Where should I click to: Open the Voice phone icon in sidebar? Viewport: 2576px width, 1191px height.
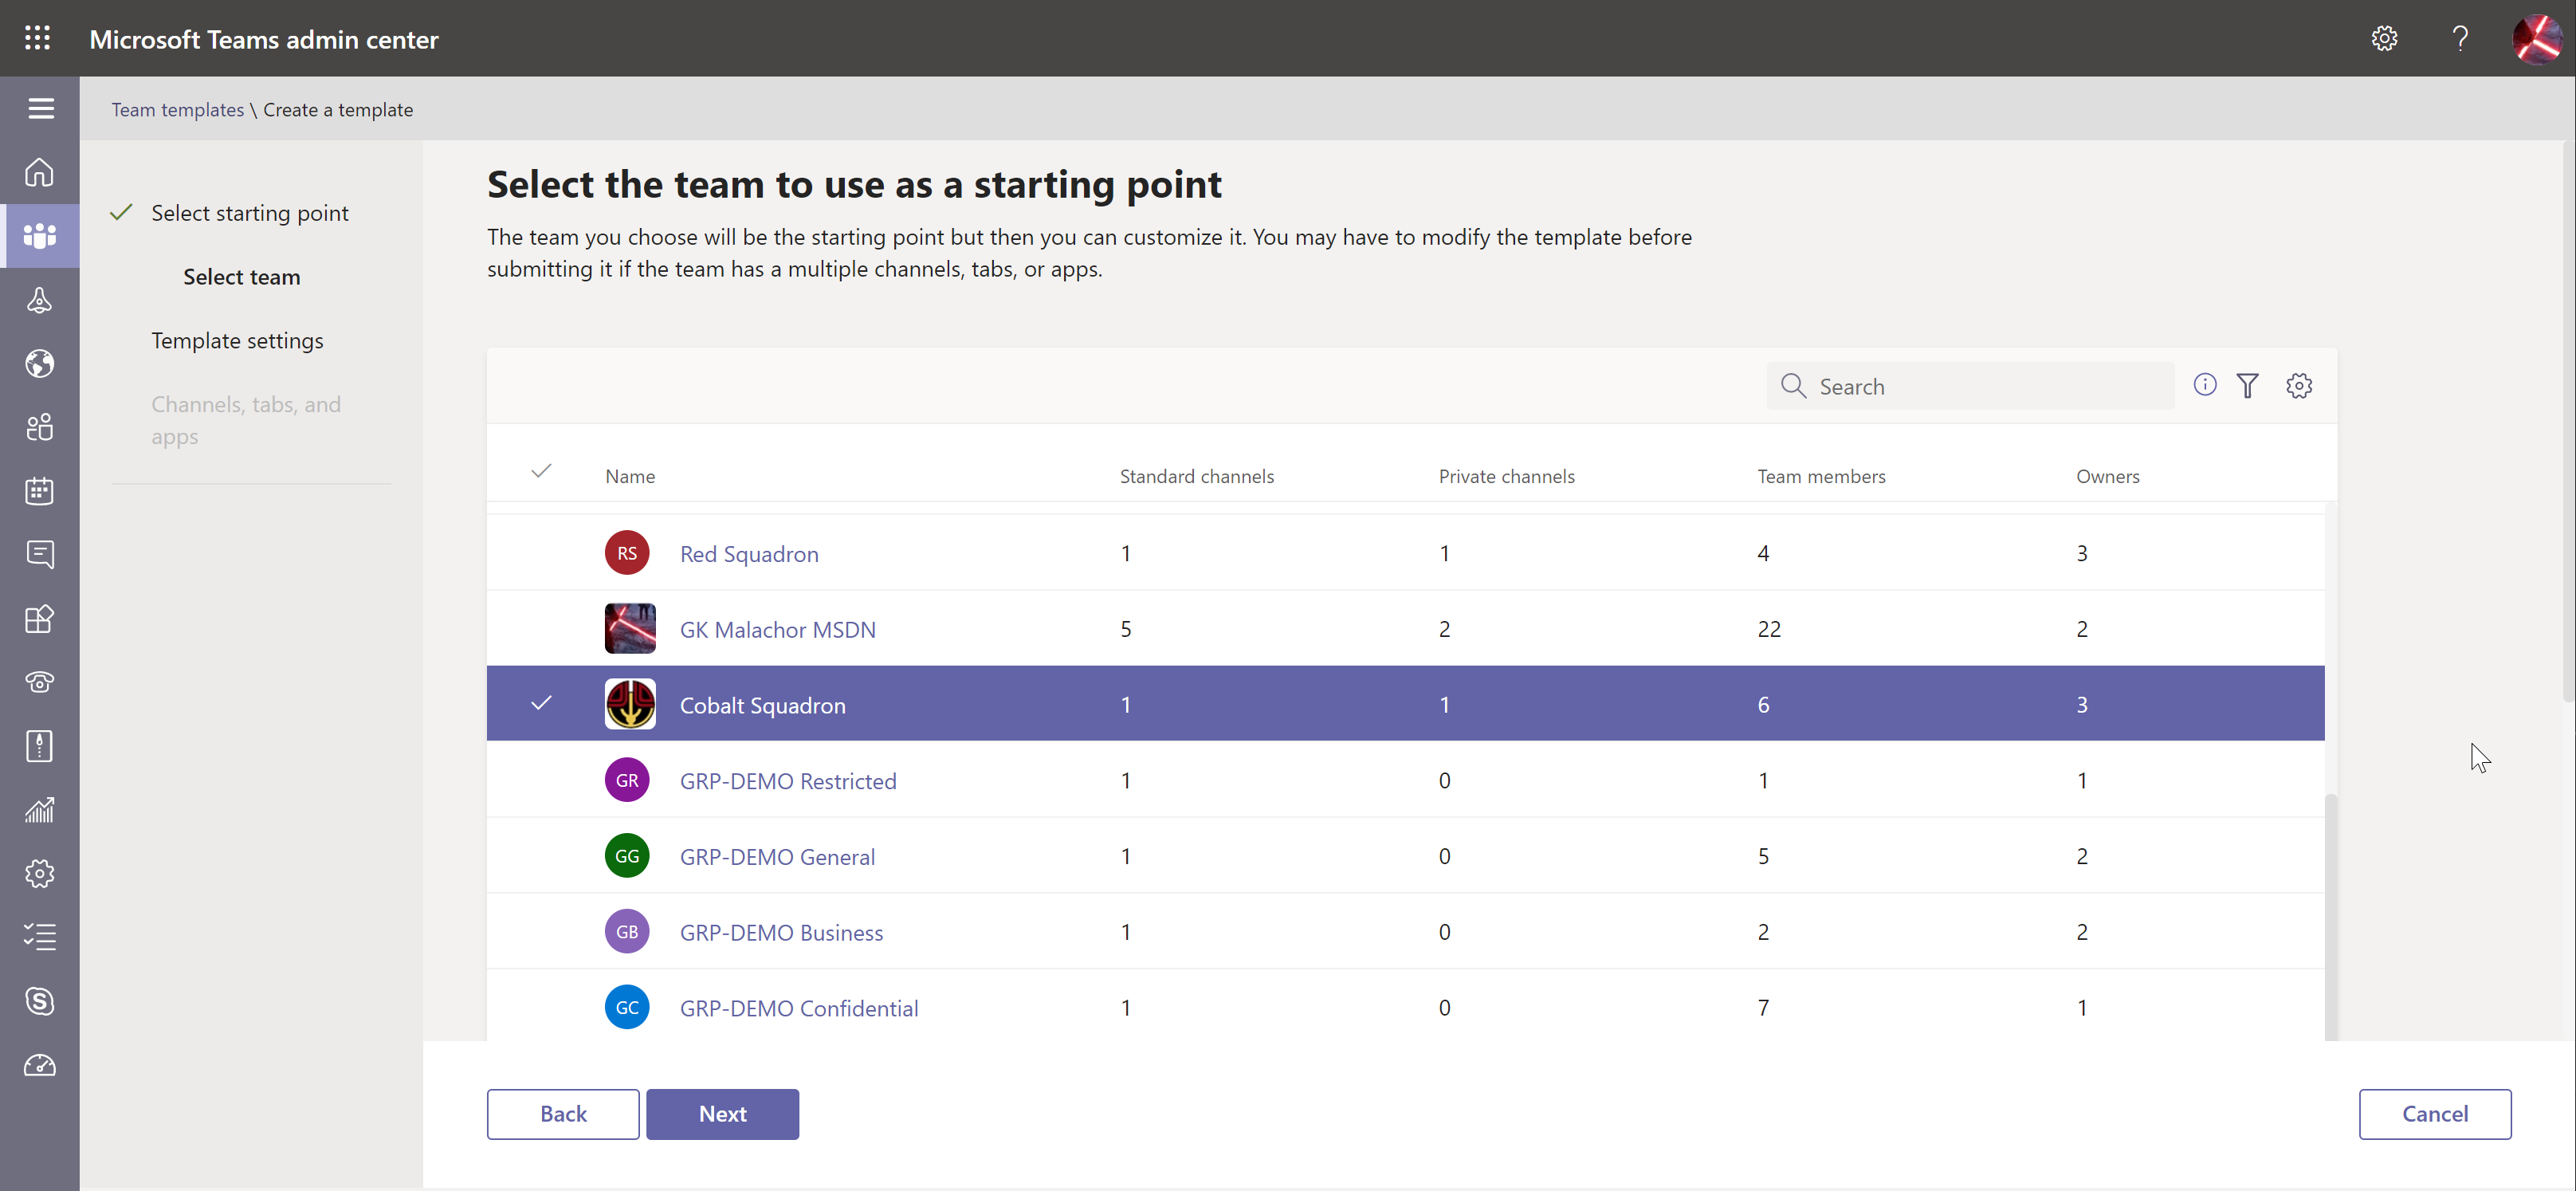coord(39,682)
